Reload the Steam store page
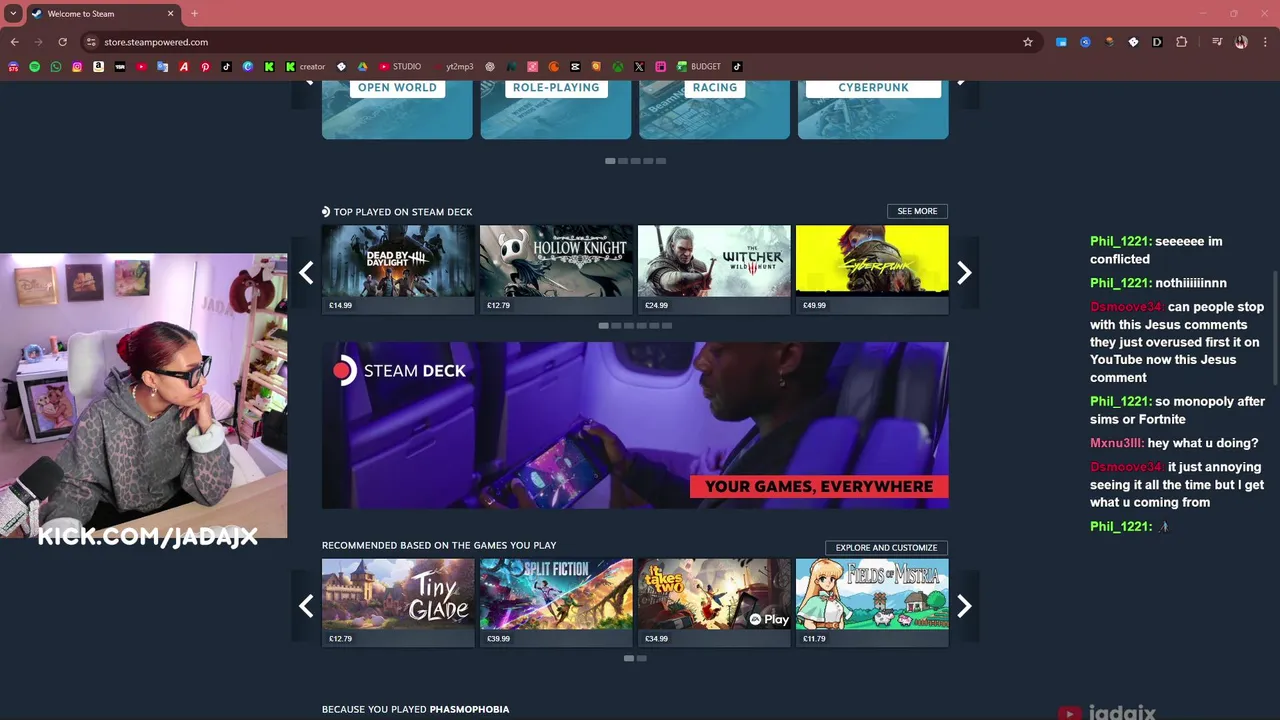 (x=62, y=42)
